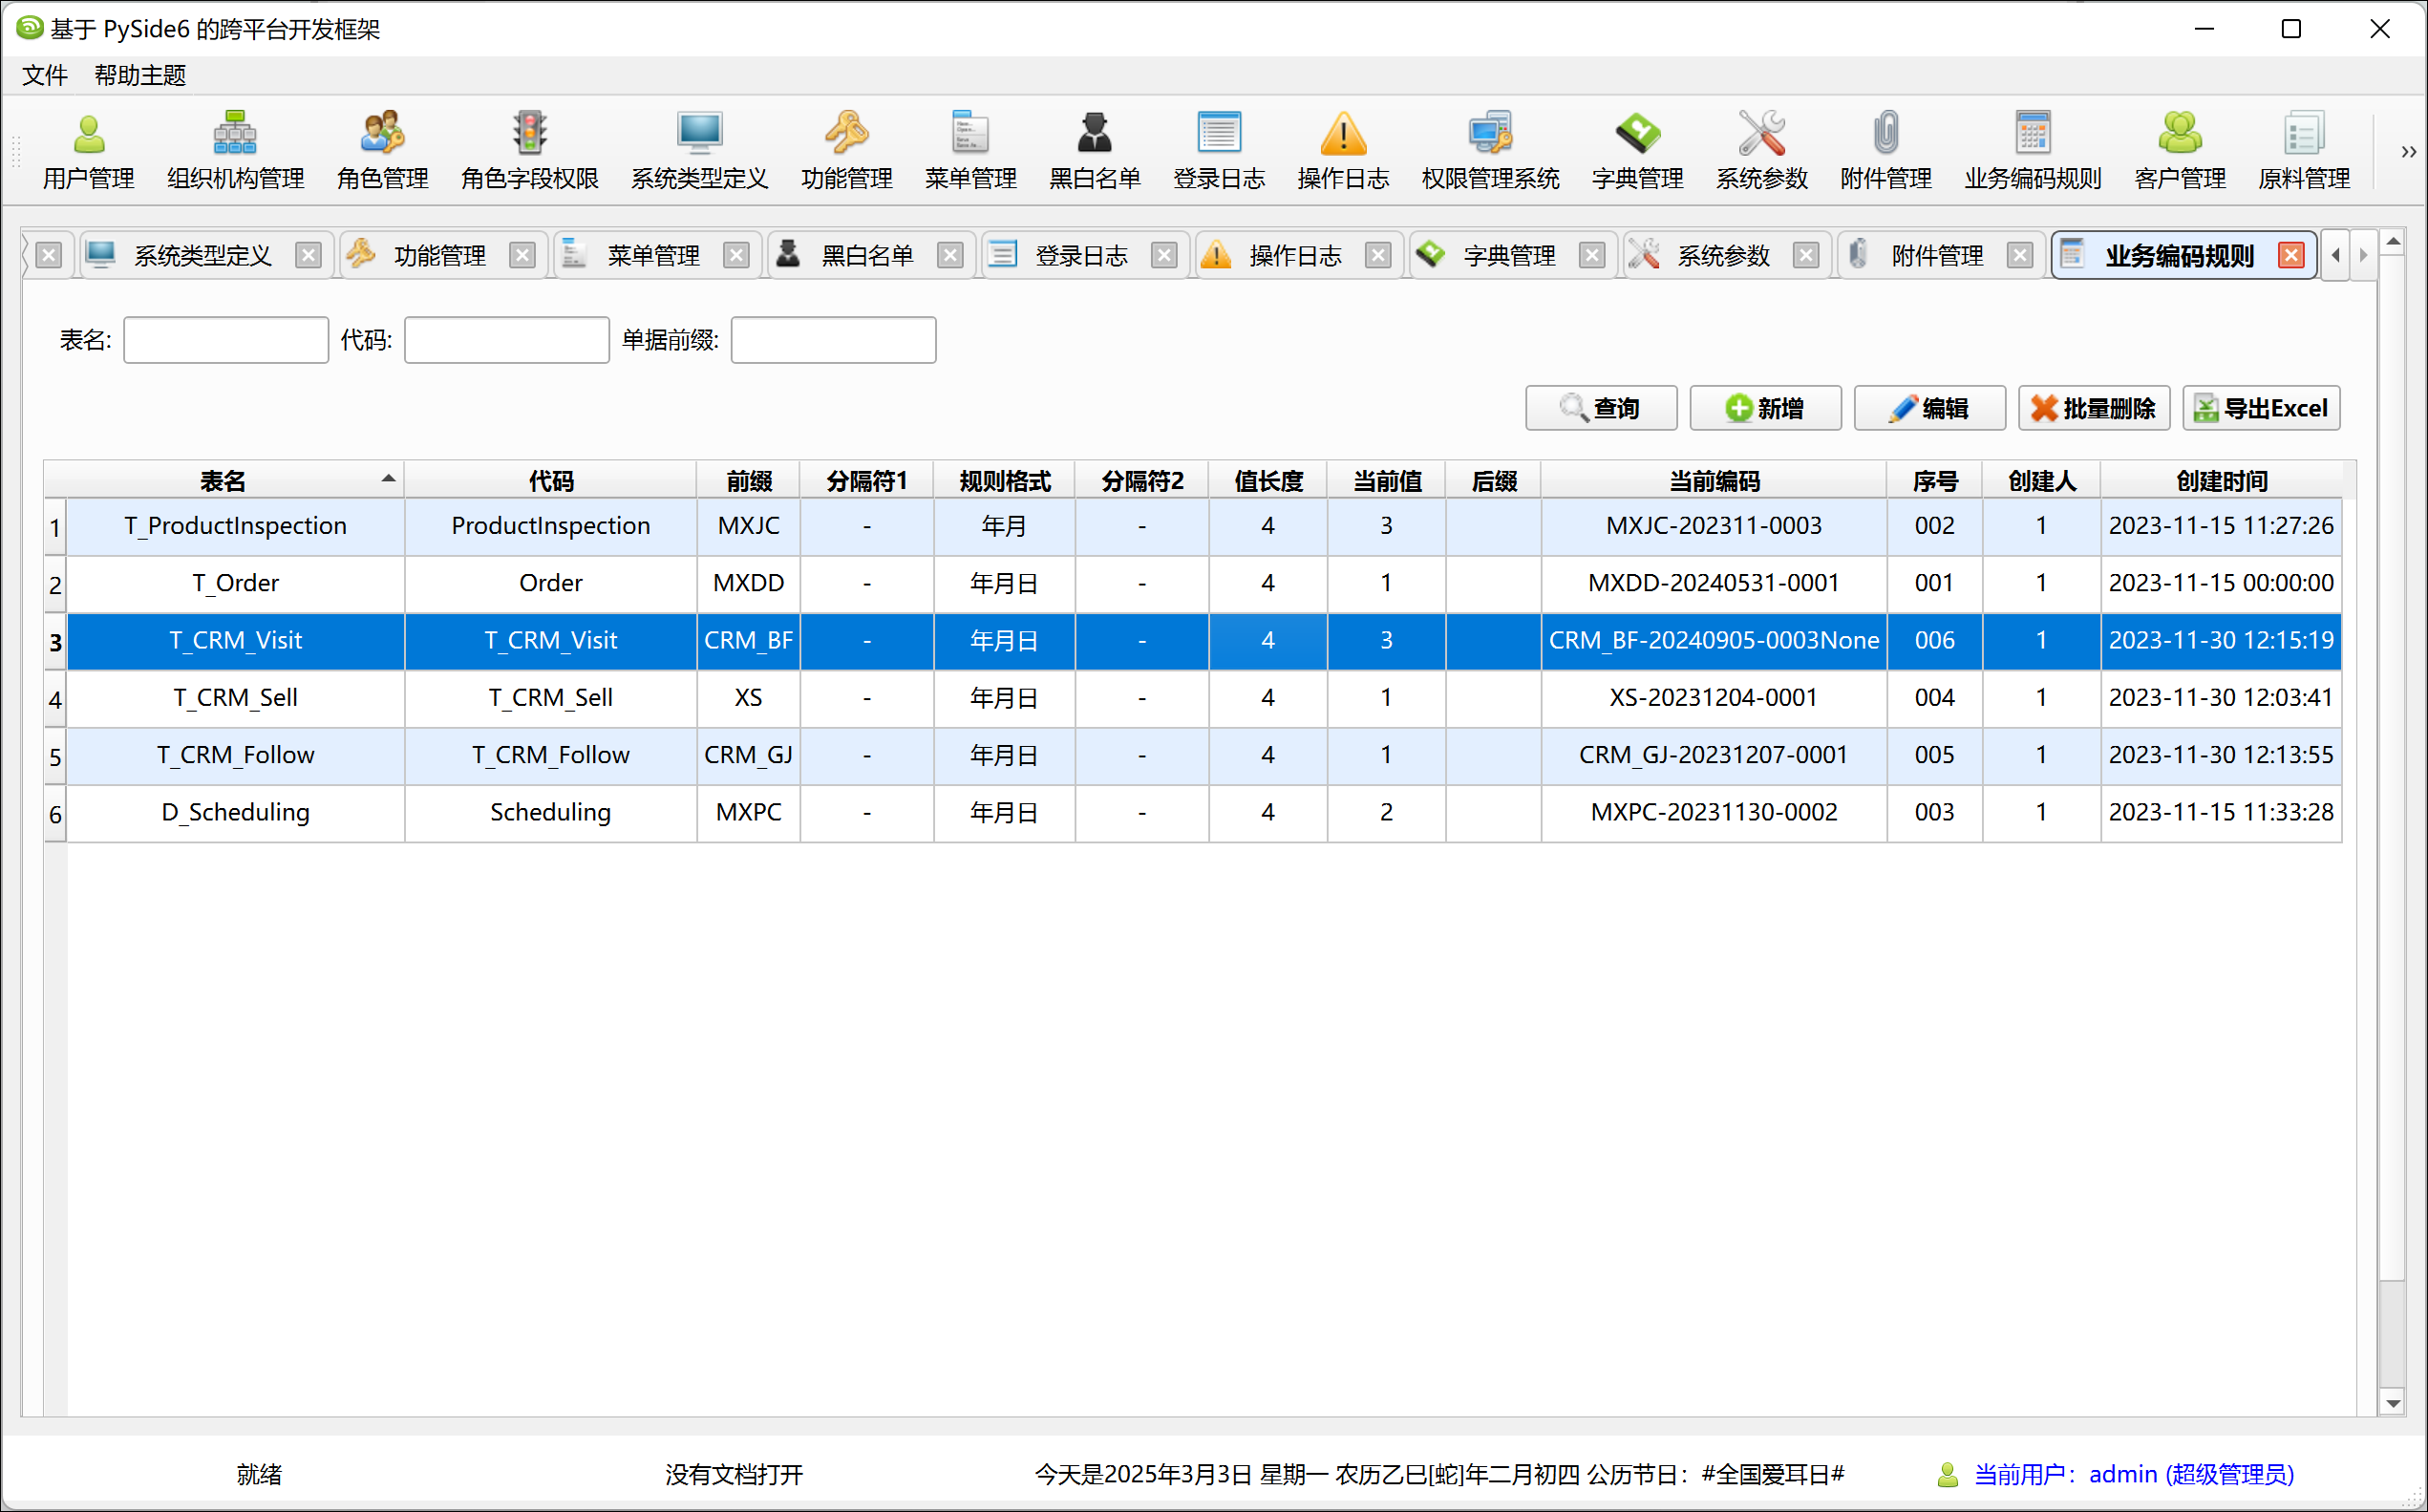Click the 查询 button

coord(1600,408)
